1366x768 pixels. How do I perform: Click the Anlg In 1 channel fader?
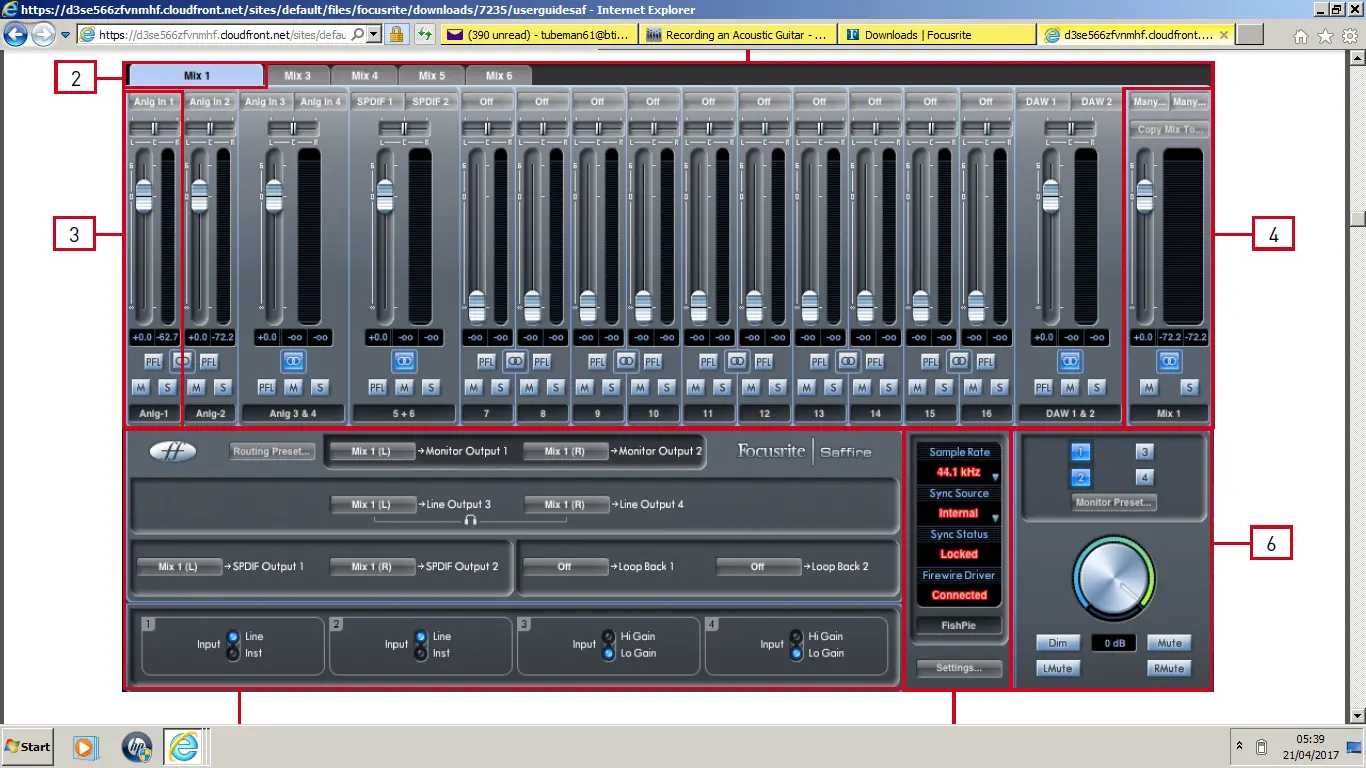click(x=144, y=196)
